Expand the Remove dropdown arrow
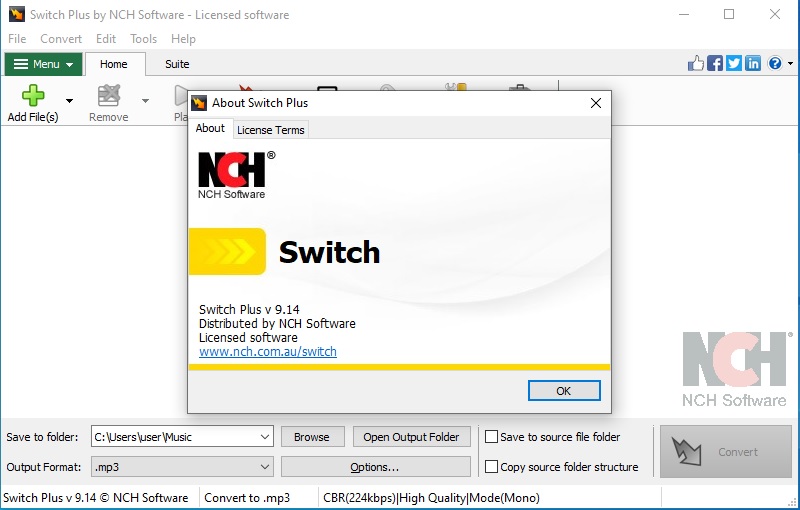The height and width of the screenshot is (510, 800). (x=145, y=101)
